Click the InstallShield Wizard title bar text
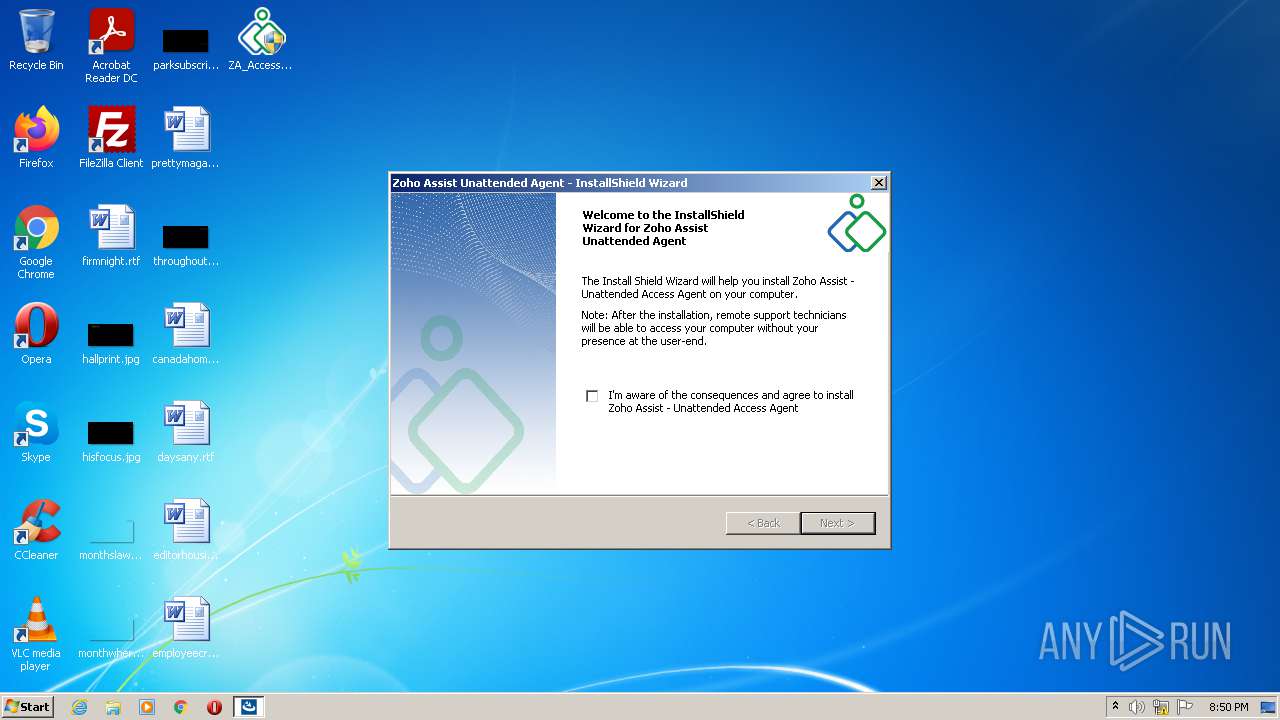The height and width of the screenshot is (720, 1280). (x=540, y=183)
